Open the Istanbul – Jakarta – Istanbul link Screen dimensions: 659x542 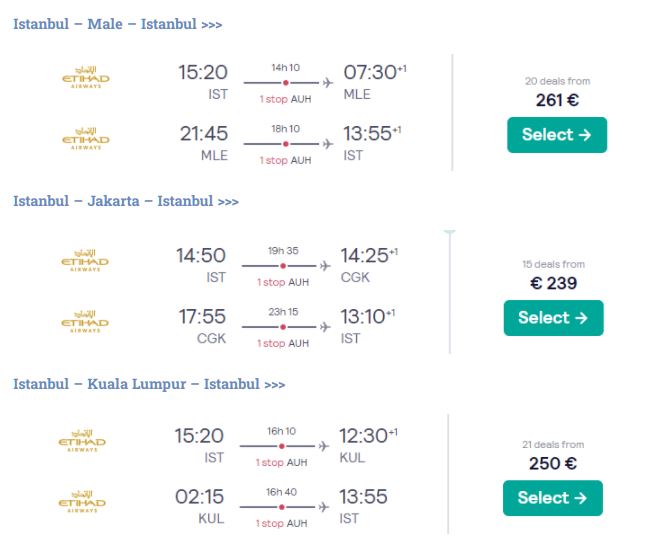[125, 201]
